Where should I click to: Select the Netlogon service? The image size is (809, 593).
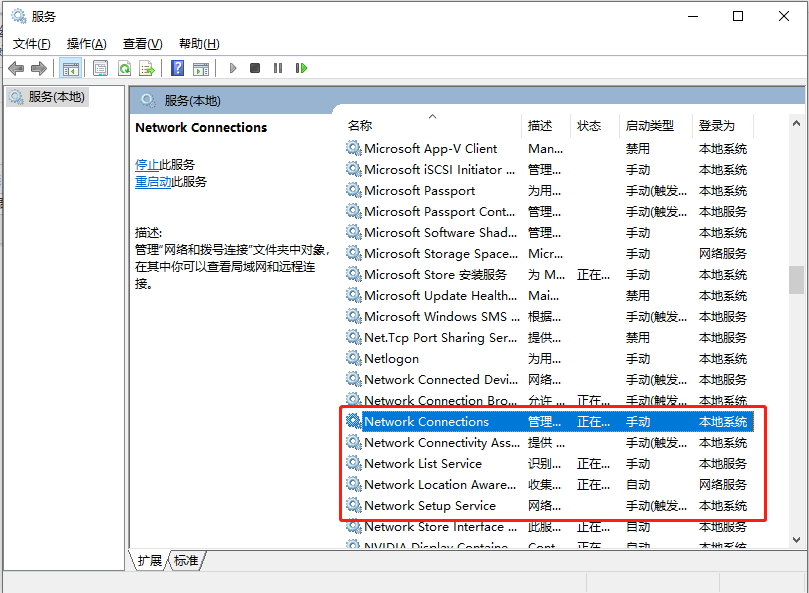point(549,358)
